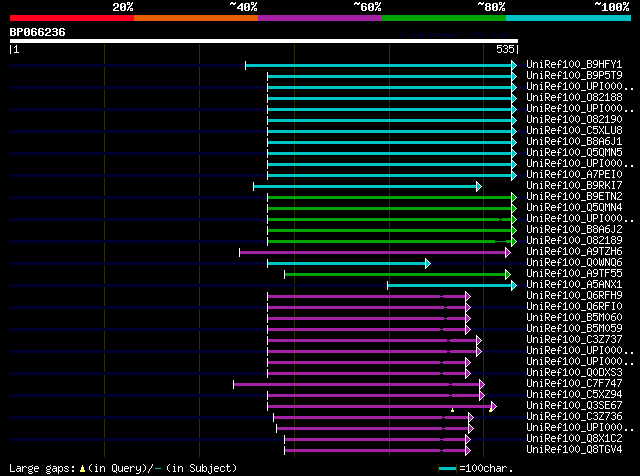The height and width of the screenshot is (476, 640).
Task: Select the UniRef100_Q5QMN5 label
Action: point(574,153)
